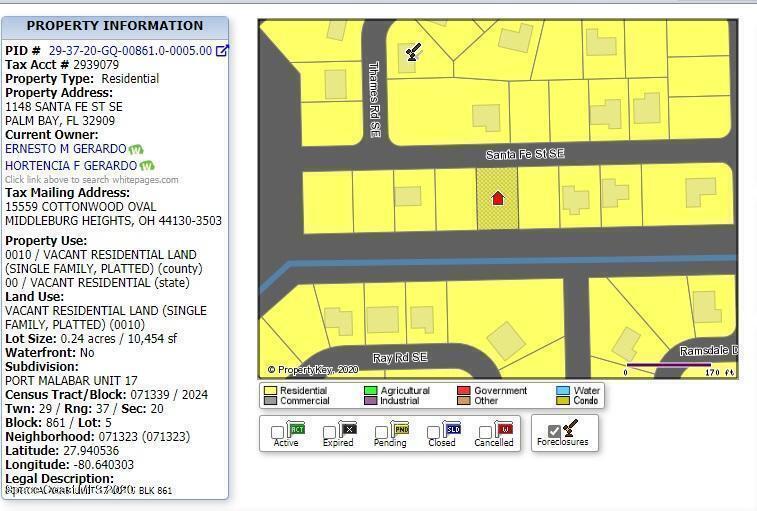Open the PID 29-37-20-GQ-00861.0-0005.00 link
This screenshot has width=757, height=511.
click(x=130, y=51)
